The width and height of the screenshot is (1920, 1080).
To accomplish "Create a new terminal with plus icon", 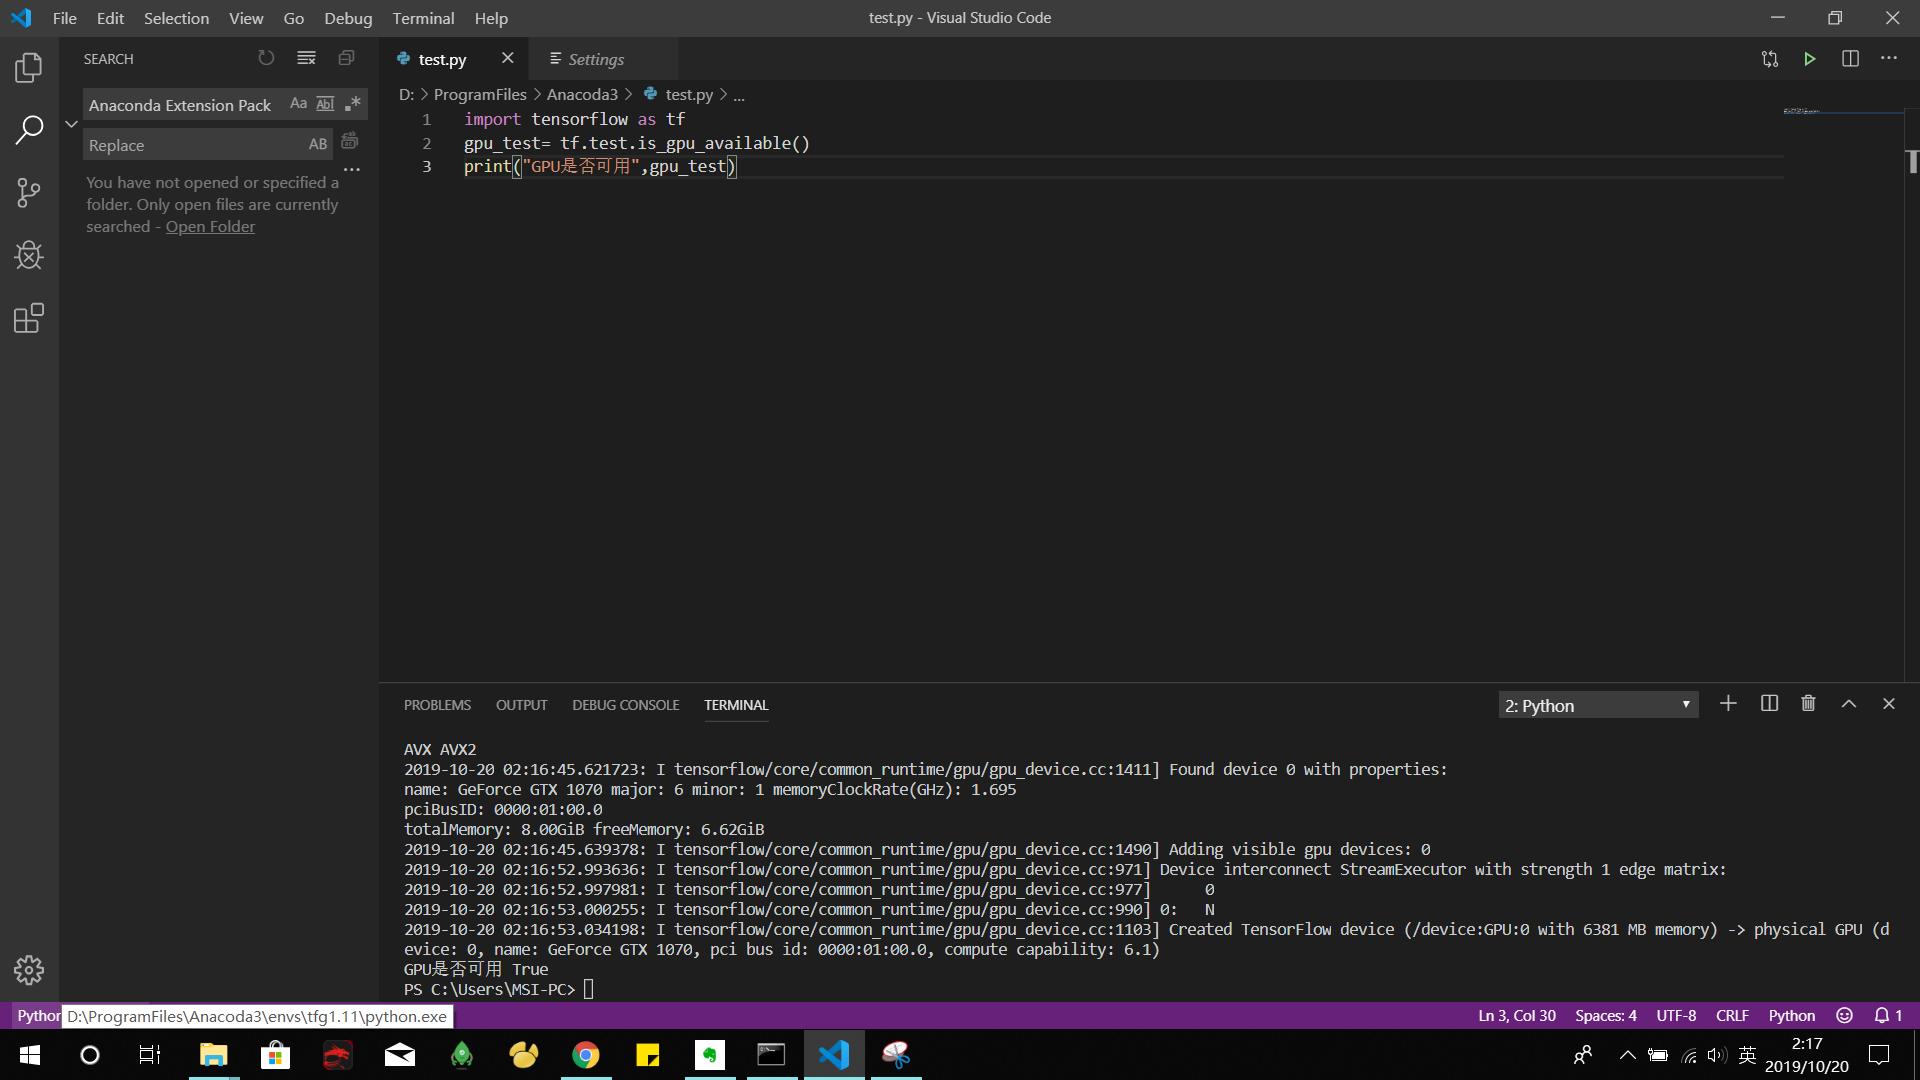I will pos(1728,704).
